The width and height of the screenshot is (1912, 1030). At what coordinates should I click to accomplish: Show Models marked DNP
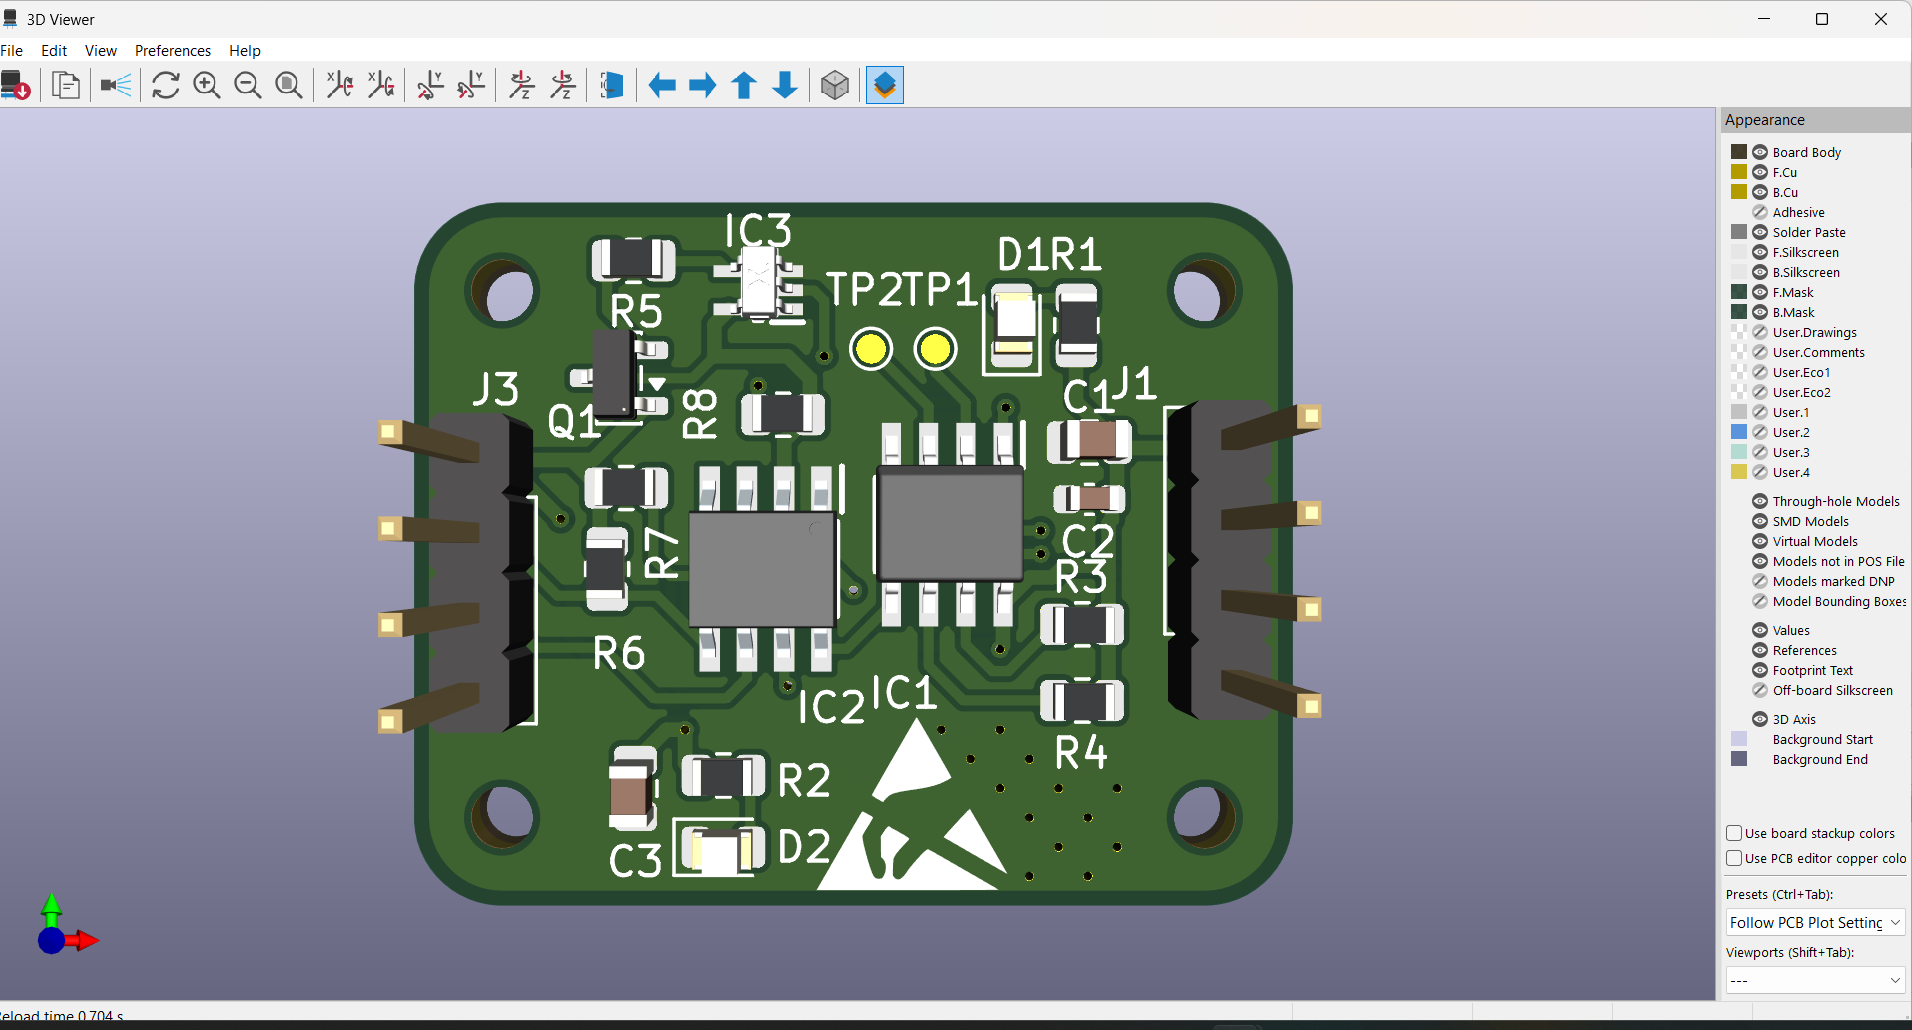(x=1760, y=581)
